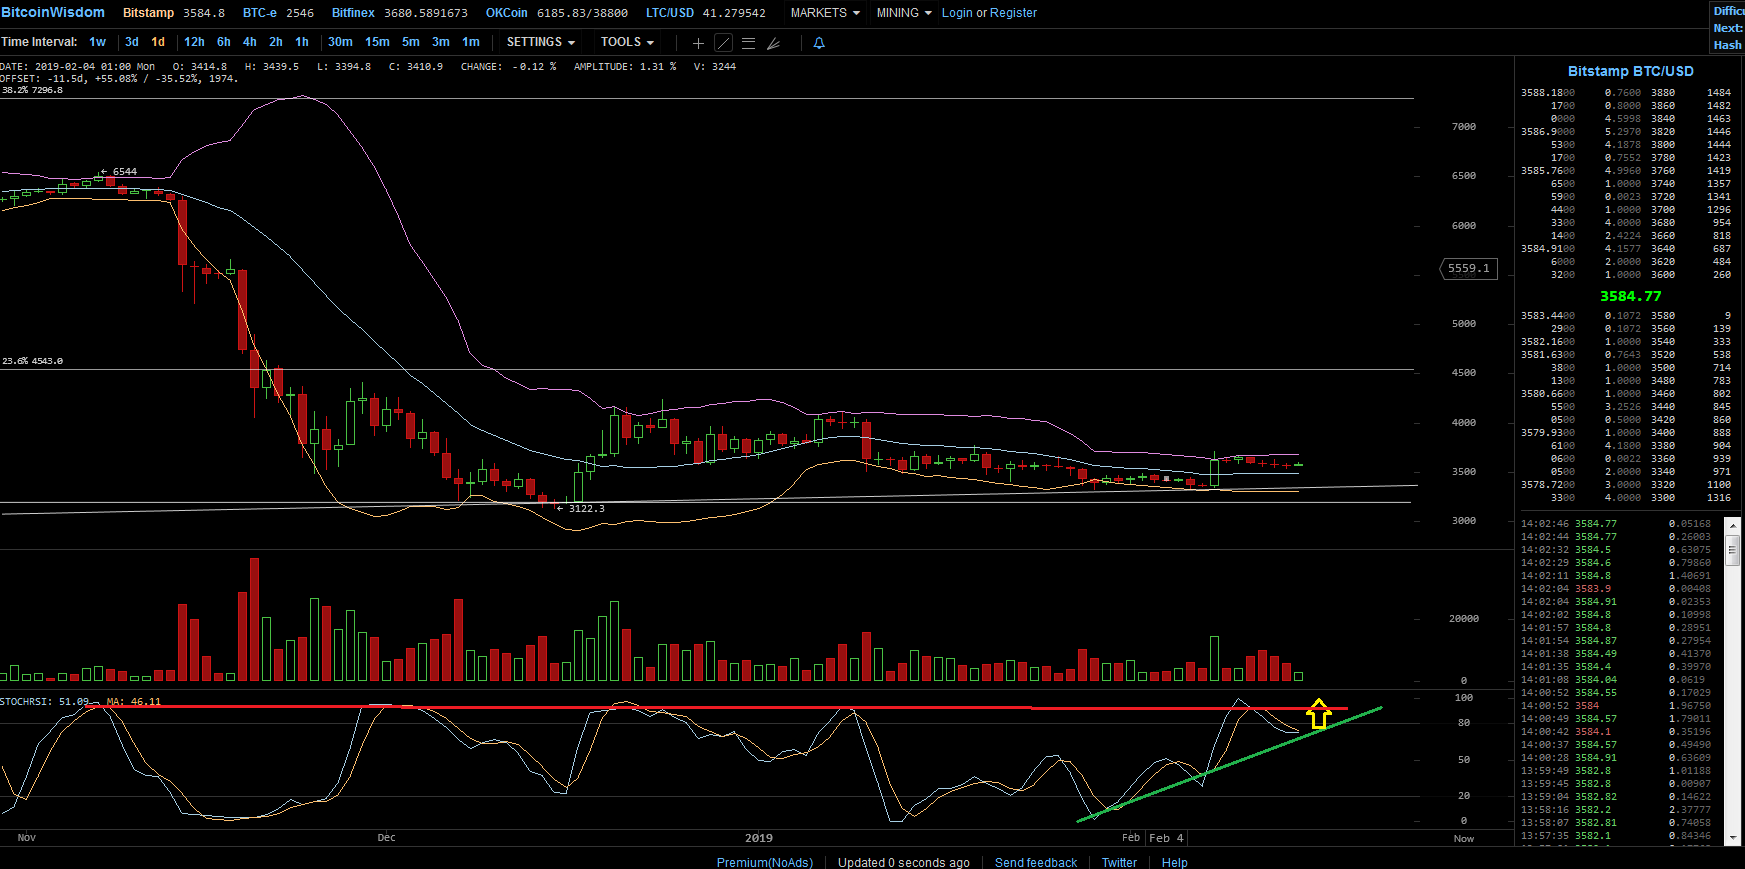Open the Premium(NoAds) link

765,862
